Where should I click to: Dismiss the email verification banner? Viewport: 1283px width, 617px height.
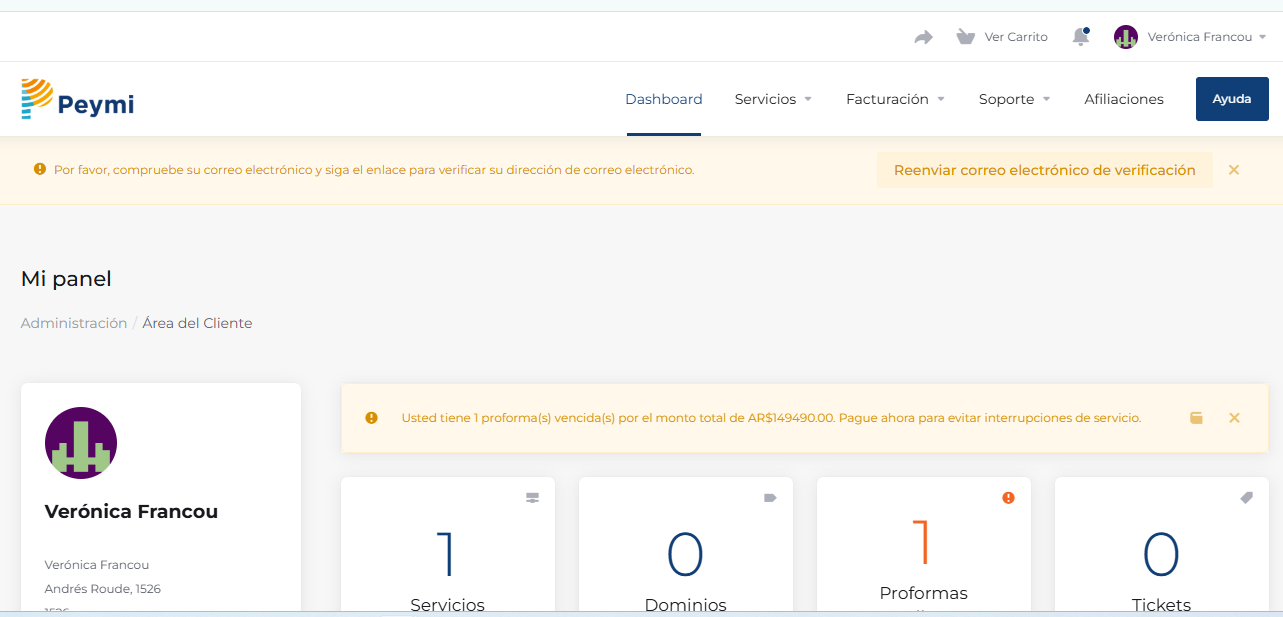pos(1234,170)
